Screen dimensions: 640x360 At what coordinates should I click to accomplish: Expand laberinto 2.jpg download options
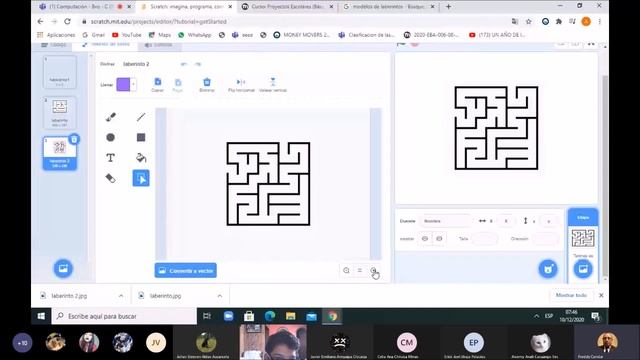click(121, 296)
